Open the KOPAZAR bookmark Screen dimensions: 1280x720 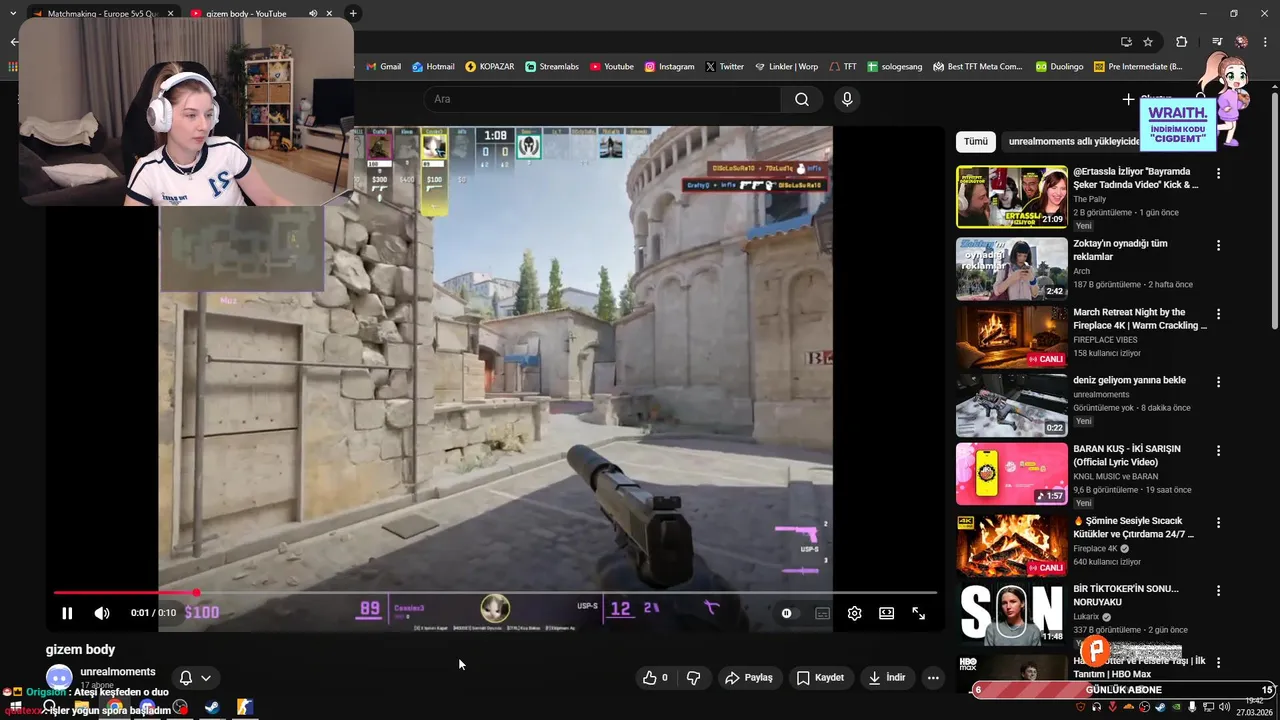coord(490,66)
